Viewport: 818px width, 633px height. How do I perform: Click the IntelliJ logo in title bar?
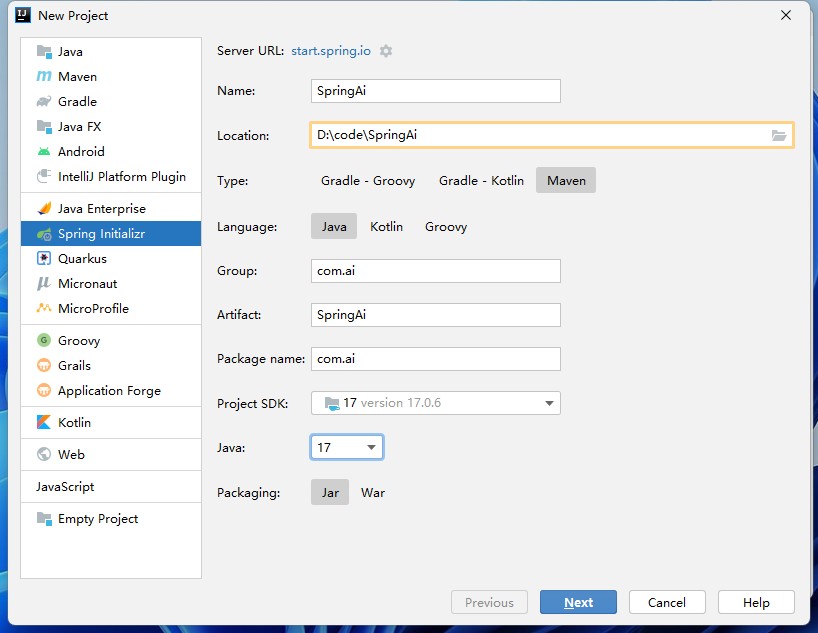click(22, 15)
